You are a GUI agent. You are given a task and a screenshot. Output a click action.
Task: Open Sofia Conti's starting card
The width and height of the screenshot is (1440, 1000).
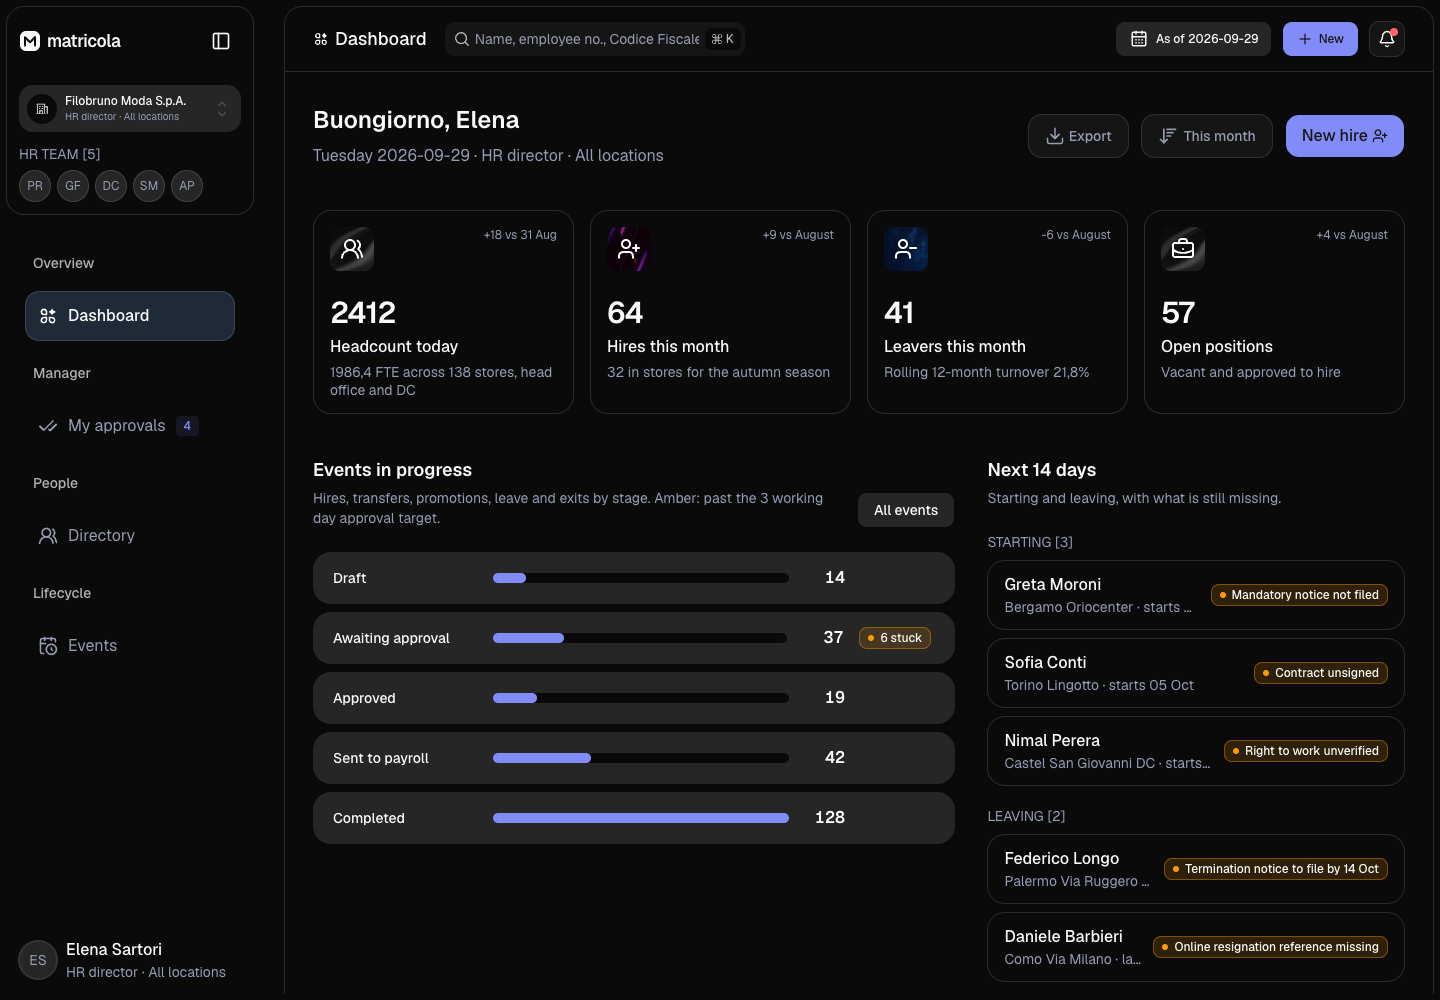[x=1196, y=673]
